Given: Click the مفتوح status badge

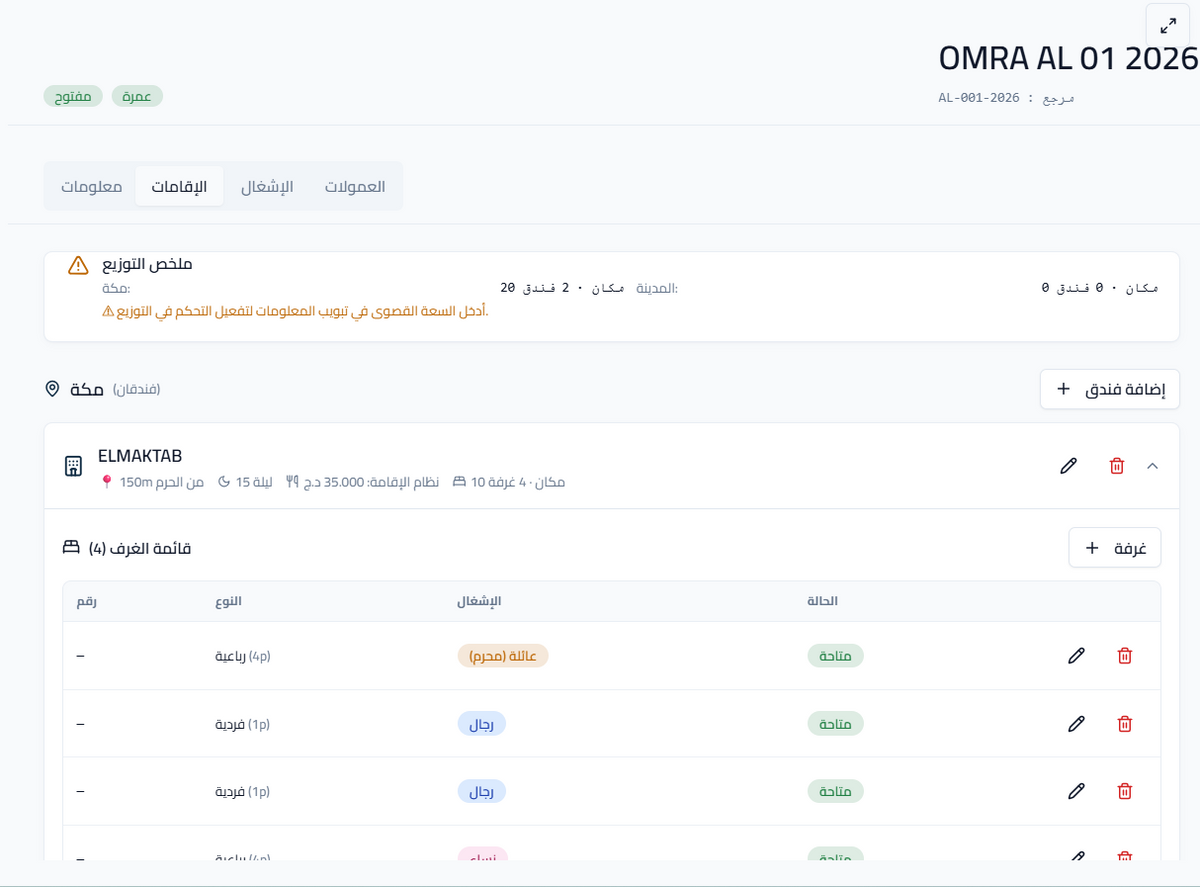Looking at the screenshot, I should (73, 96).
